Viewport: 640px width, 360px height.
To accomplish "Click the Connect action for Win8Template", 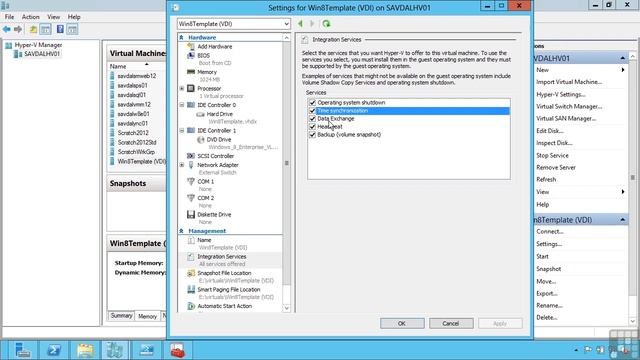I will click(550, 231).
